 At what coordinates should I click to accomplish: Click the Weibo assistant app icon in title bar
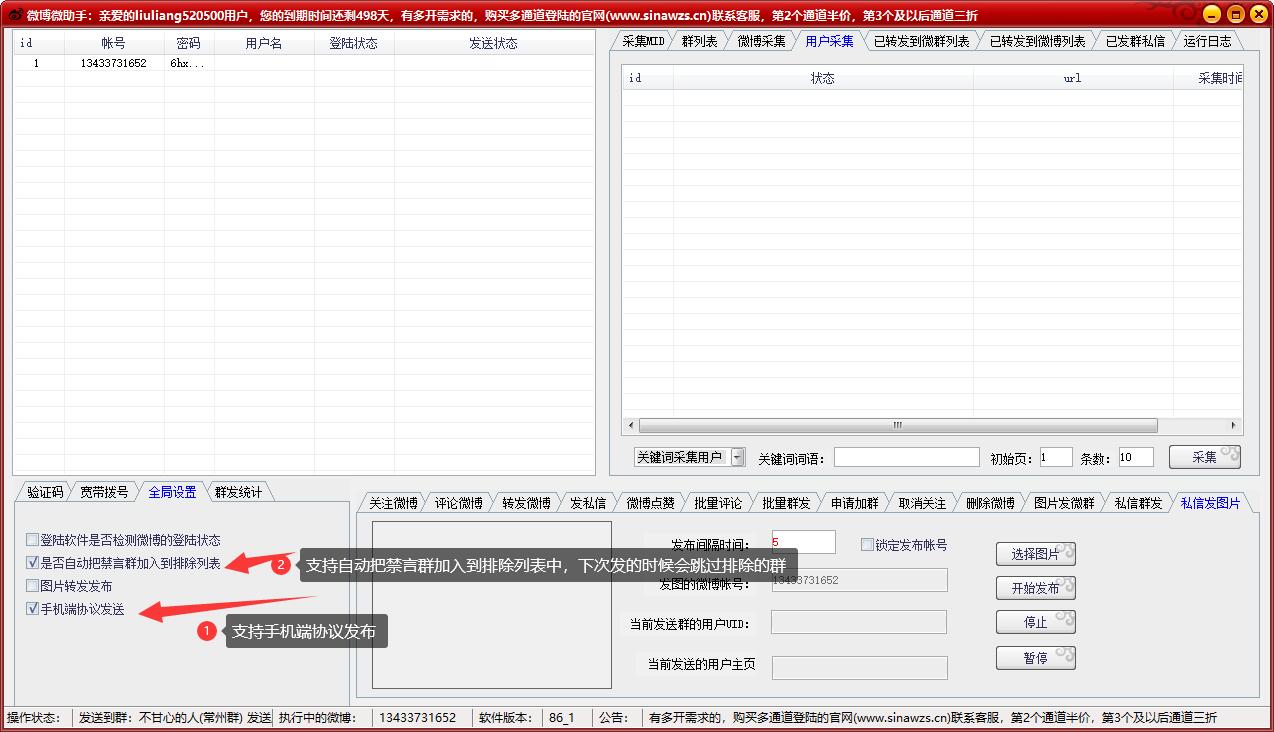point(14,14)
